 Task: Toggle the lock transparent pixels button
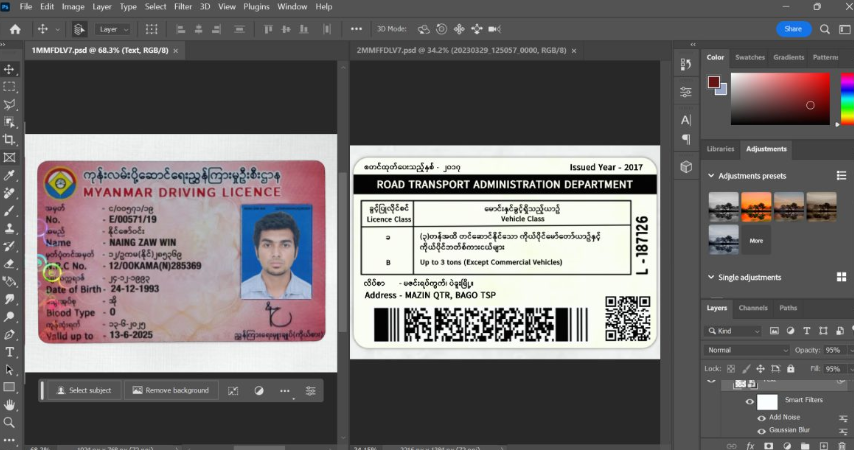coord(731,369)
